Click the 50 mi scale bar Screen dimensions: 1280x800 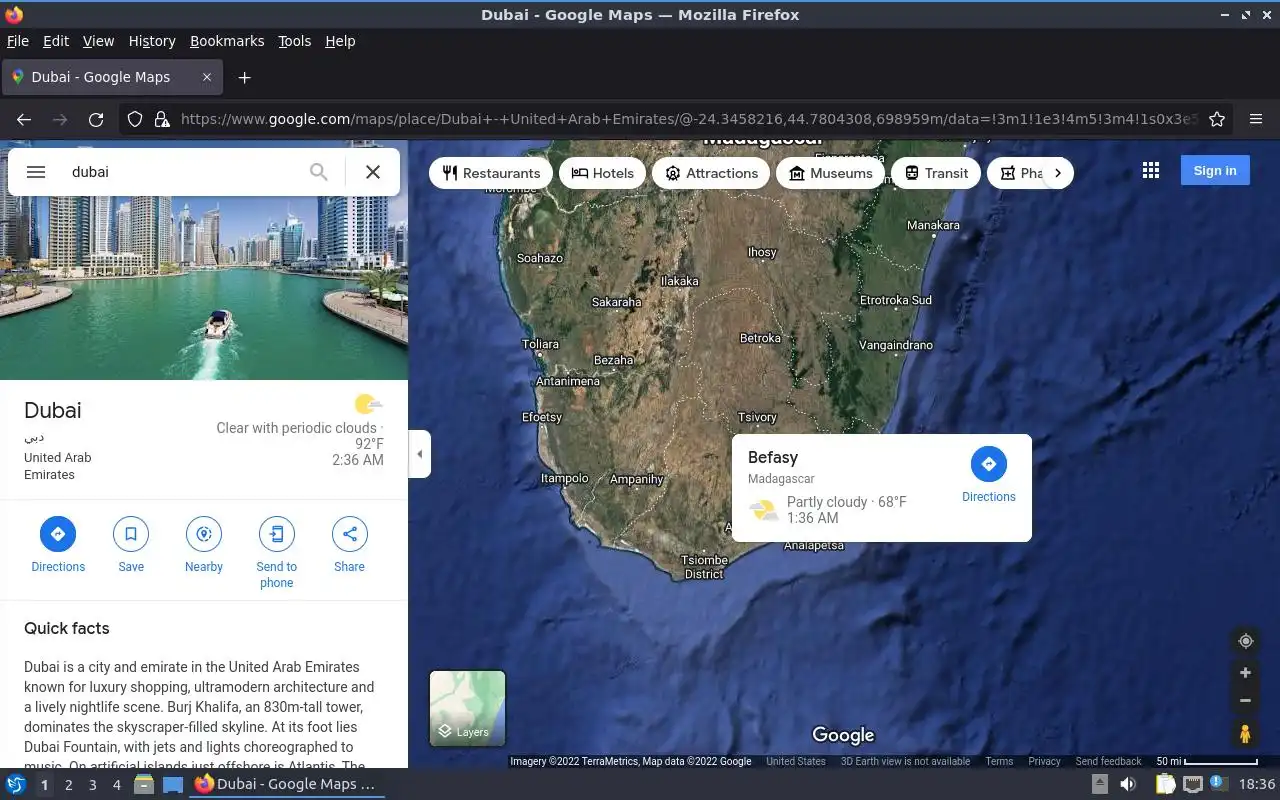[1207, 762]
